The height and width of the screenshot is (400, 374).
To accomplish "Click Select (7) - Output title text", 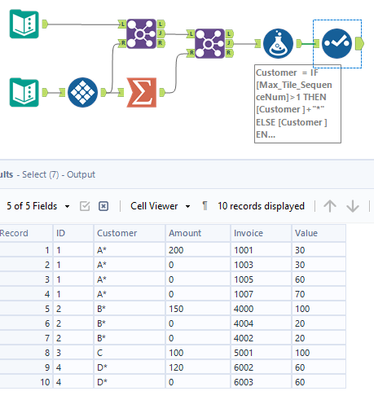I will (59, 174).
